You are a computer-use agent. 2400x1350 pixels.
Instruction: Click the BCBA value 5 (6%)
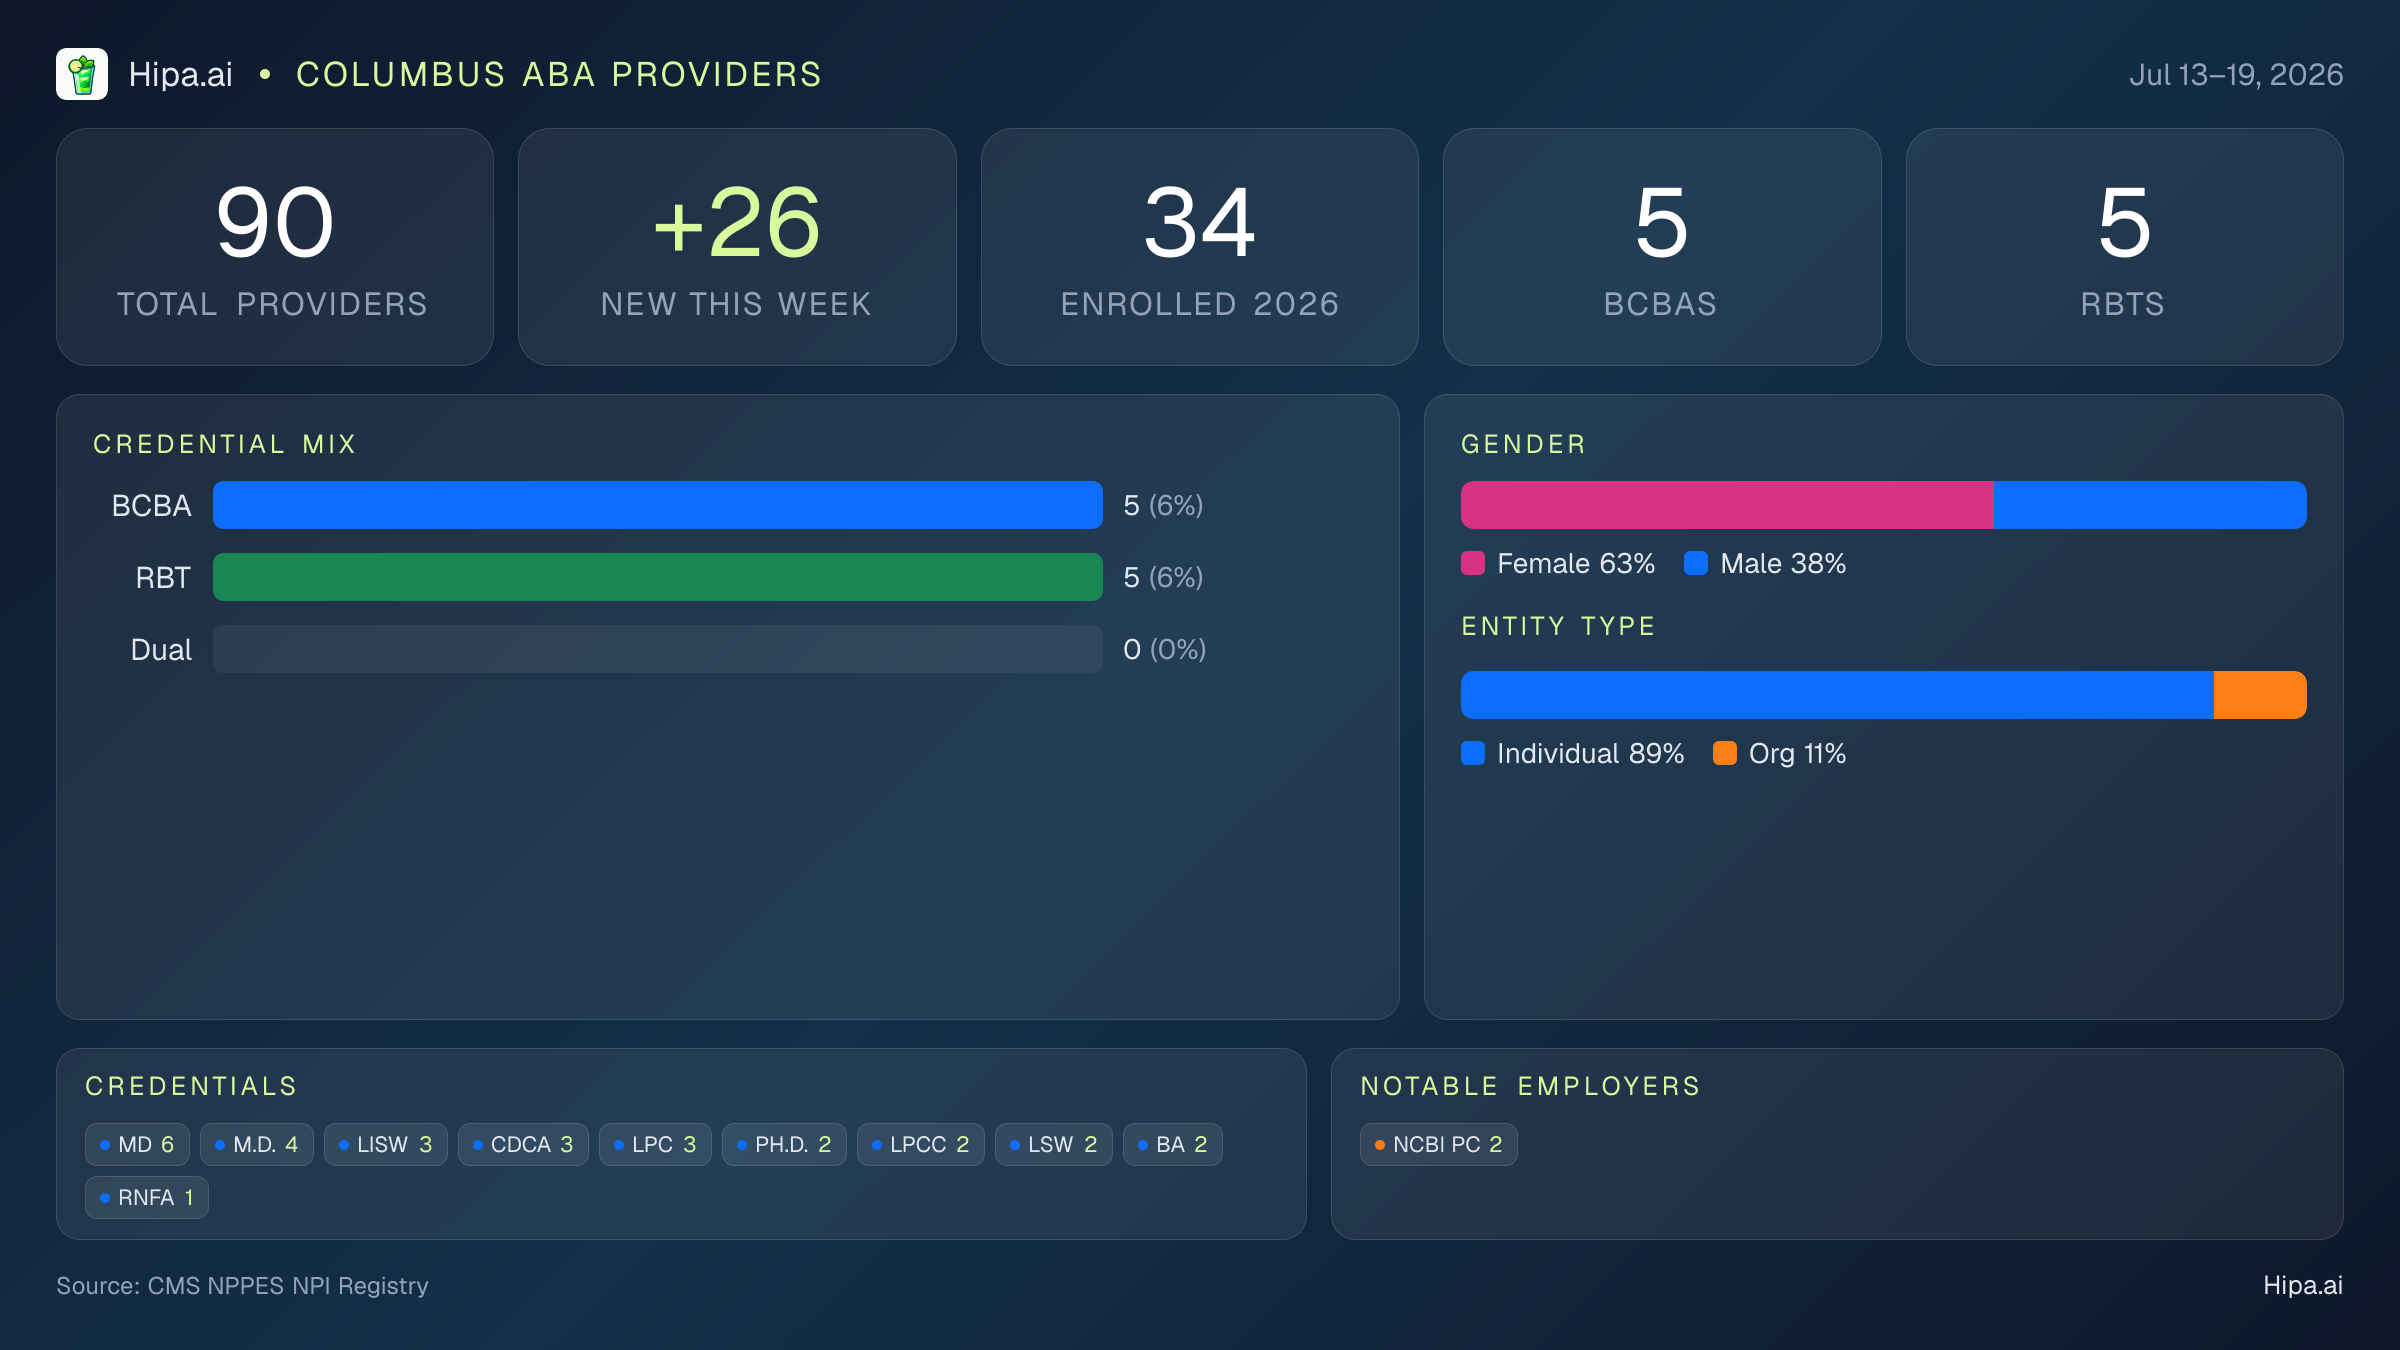pos(1163,506)
